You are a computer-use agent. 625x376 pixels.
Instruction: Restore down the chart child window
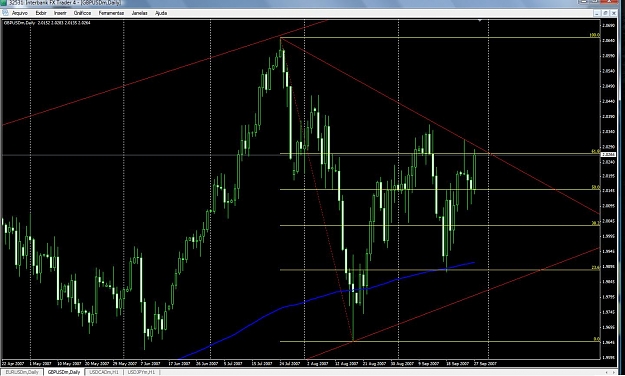(605, 13)
